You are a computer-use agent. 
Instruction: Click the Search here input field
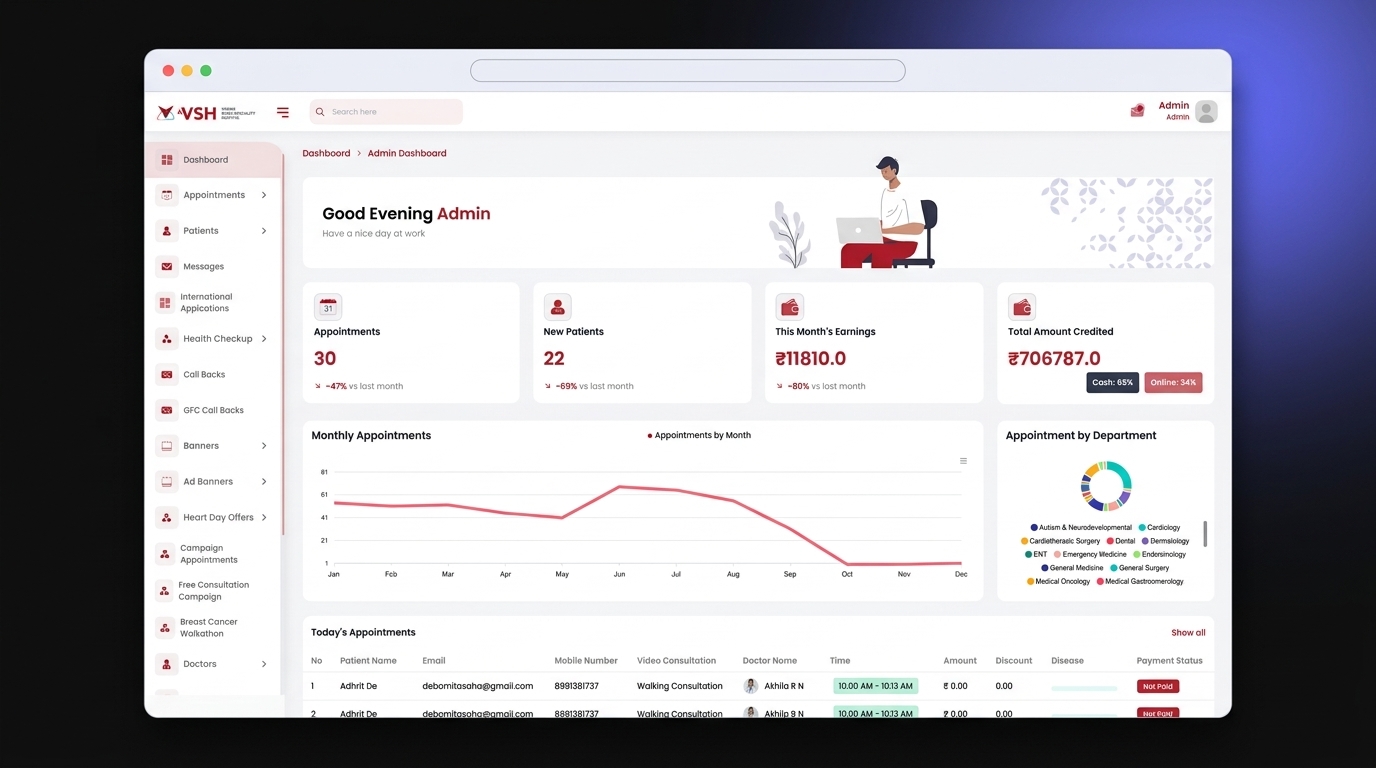pyautogui.click(x=386, y=112)
